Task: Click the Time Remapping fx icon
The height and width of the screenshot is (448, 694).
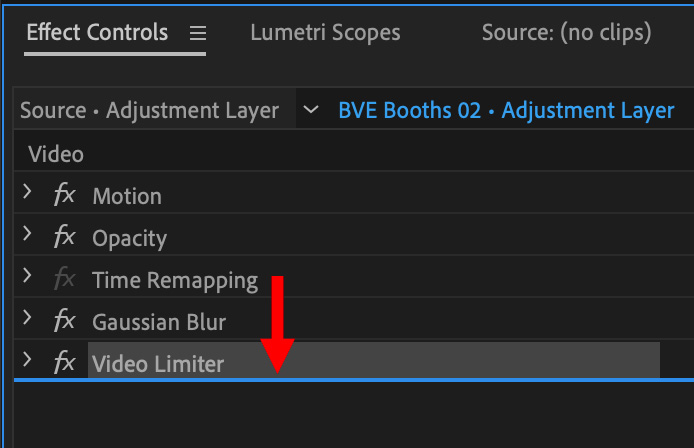Action: 64,278
